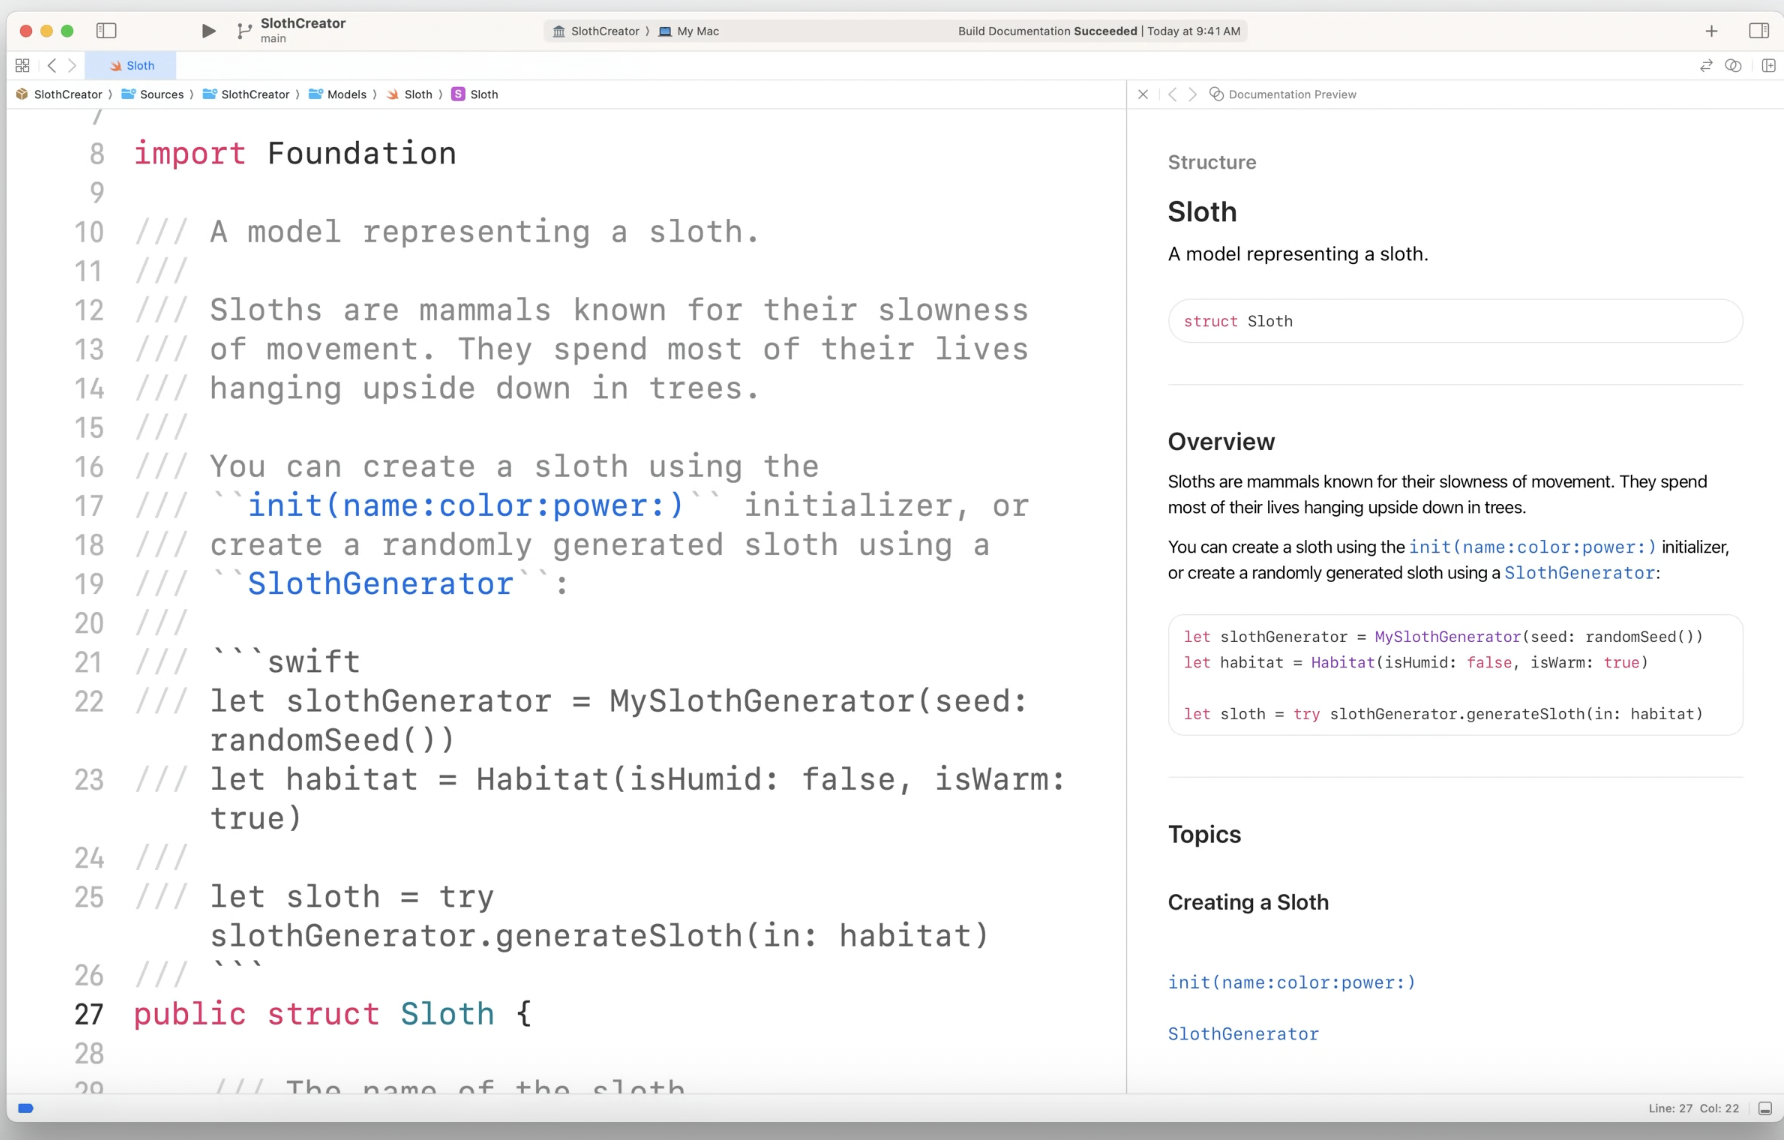Select the SlothCreator scheme in toolbar
Viewport: 1784px width, 1140px height.
point(596,31)
